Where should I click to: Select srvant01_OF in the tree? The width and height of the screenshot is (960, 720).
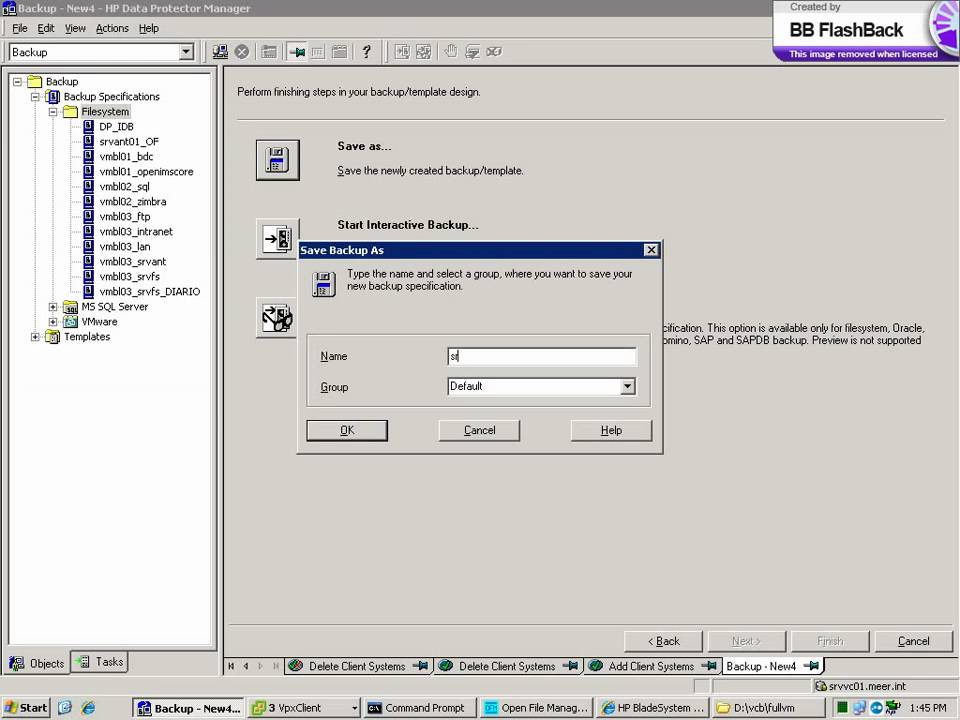(129, 141)
